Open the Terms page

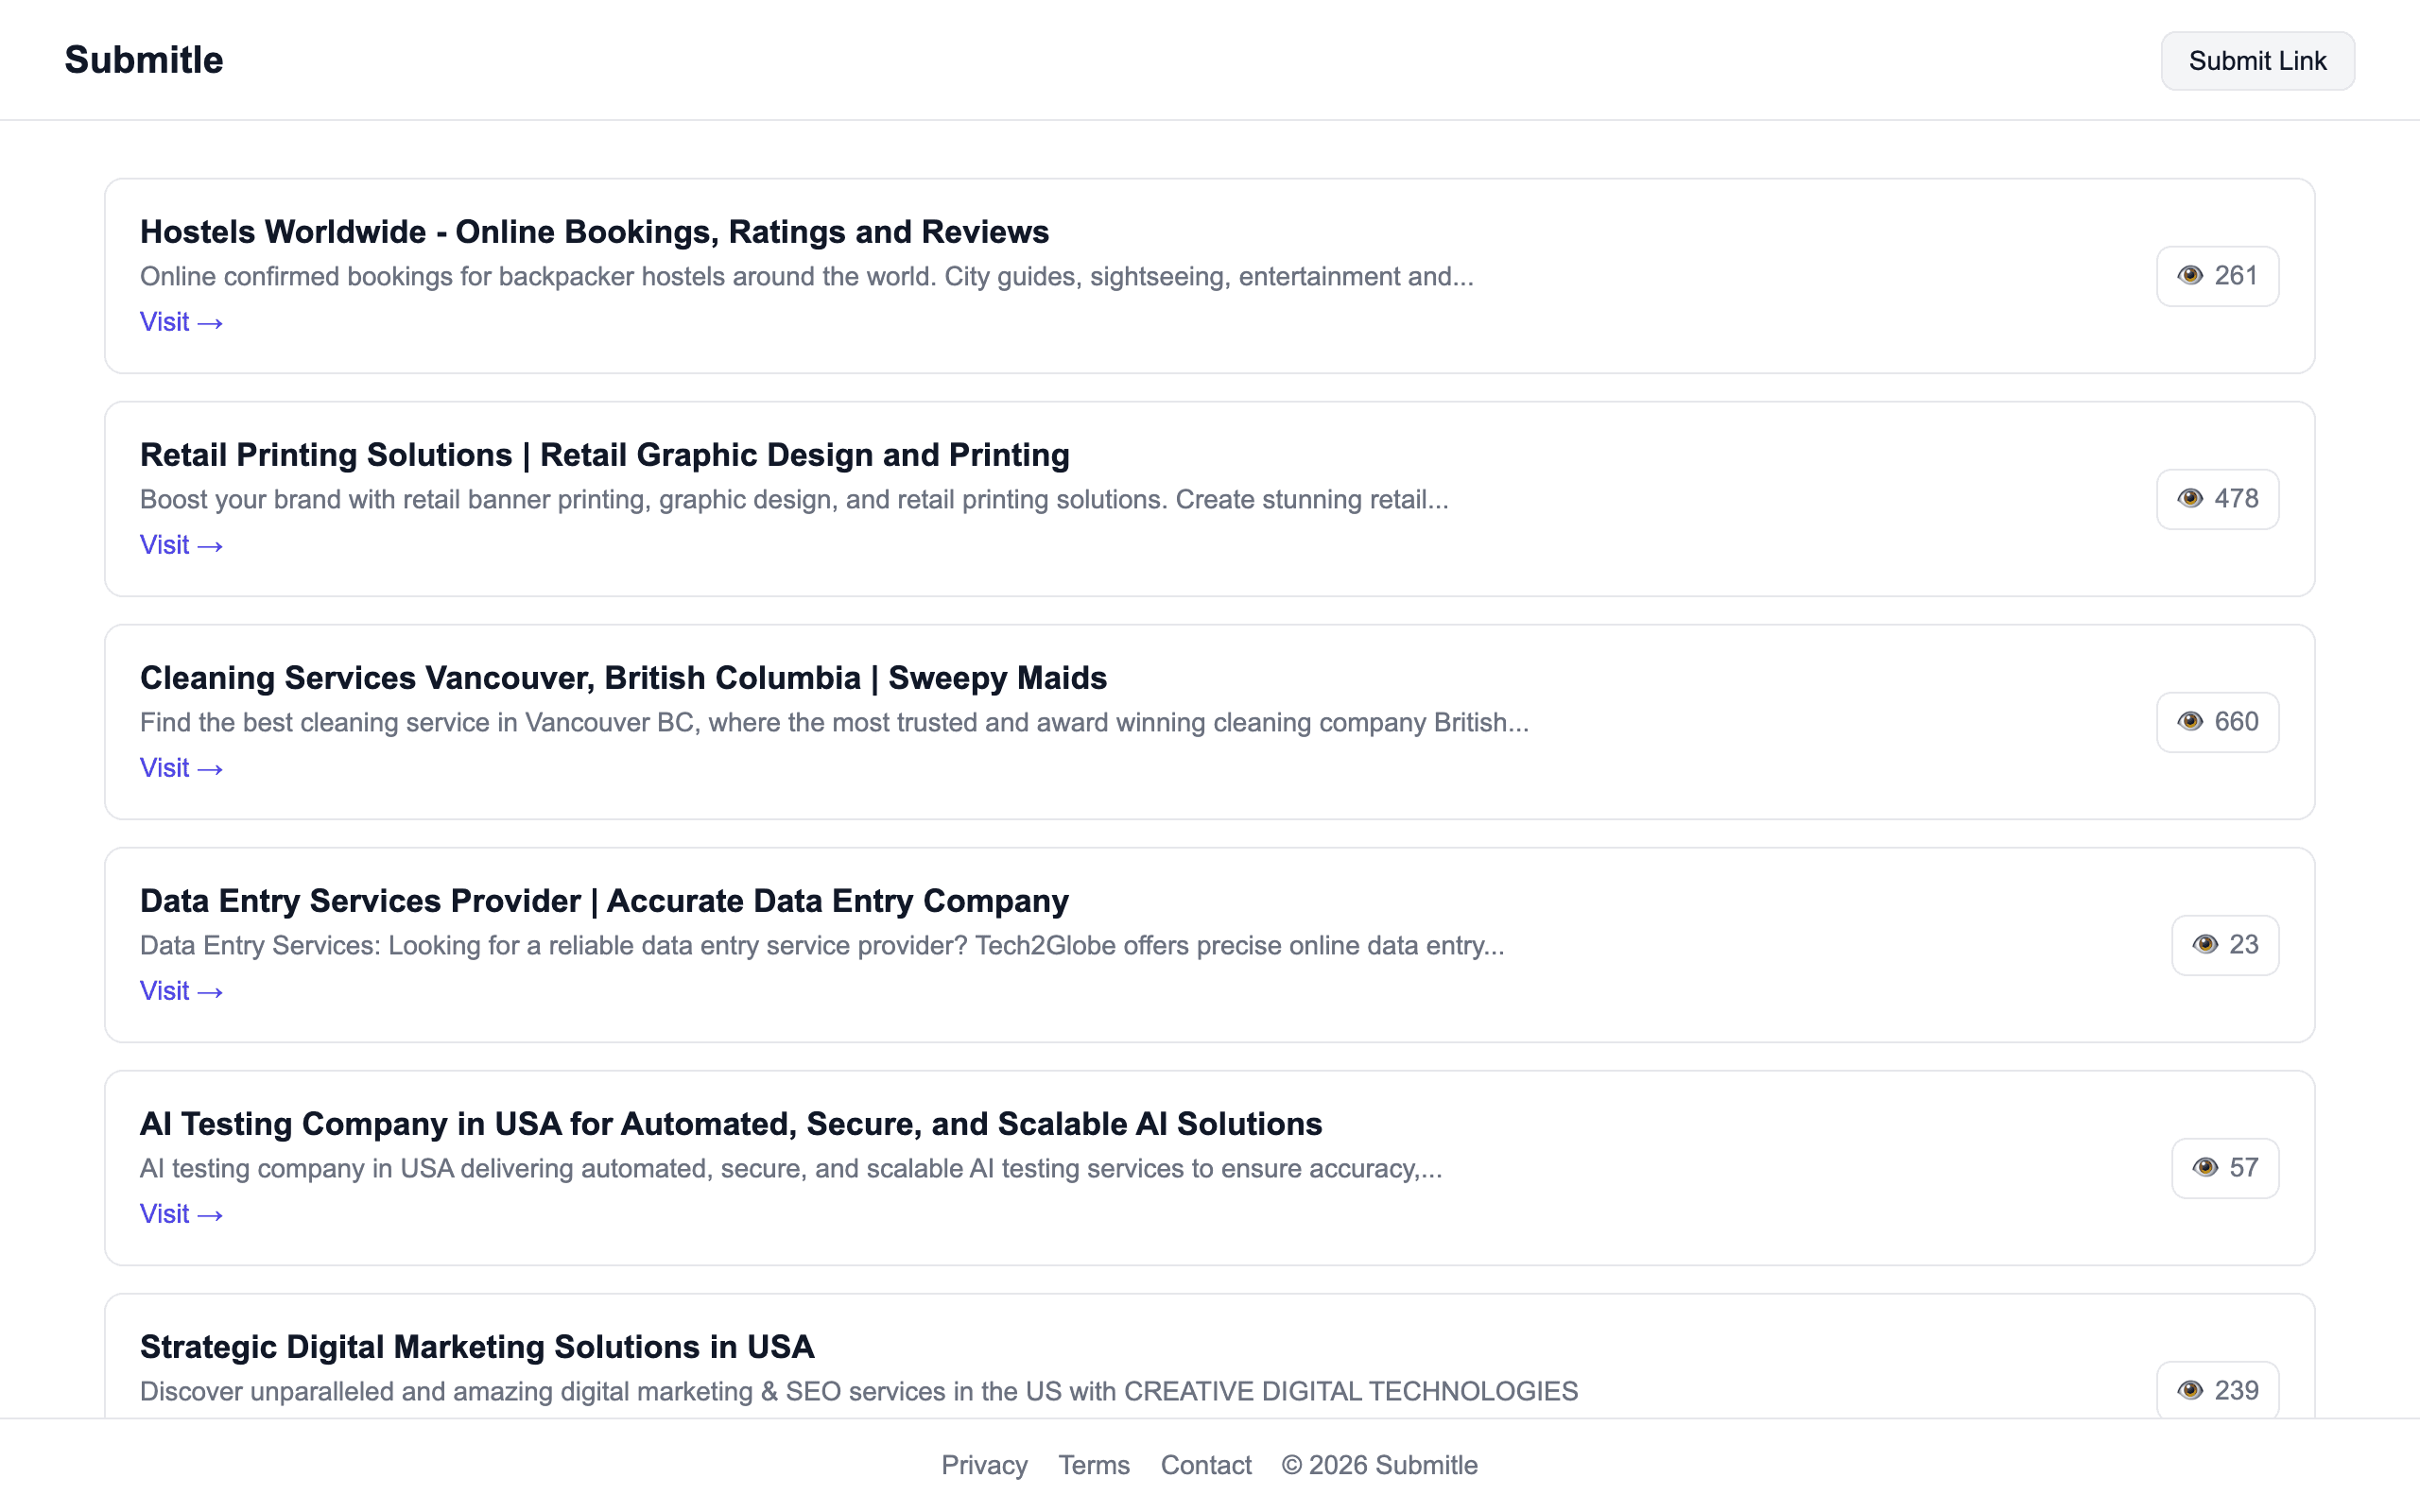[x=1094, y=1464]
